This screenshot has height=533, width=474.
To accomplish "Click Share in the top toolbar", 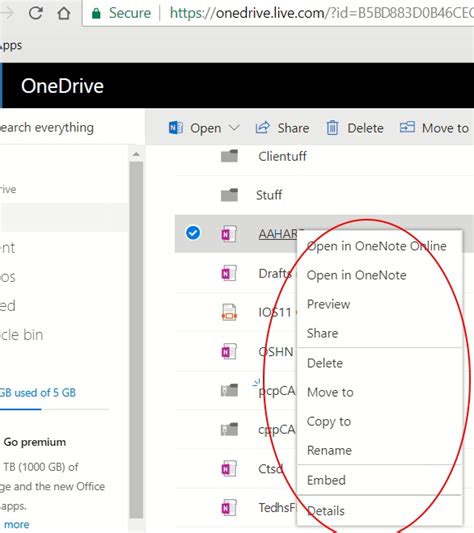I will tap(282, 128).
